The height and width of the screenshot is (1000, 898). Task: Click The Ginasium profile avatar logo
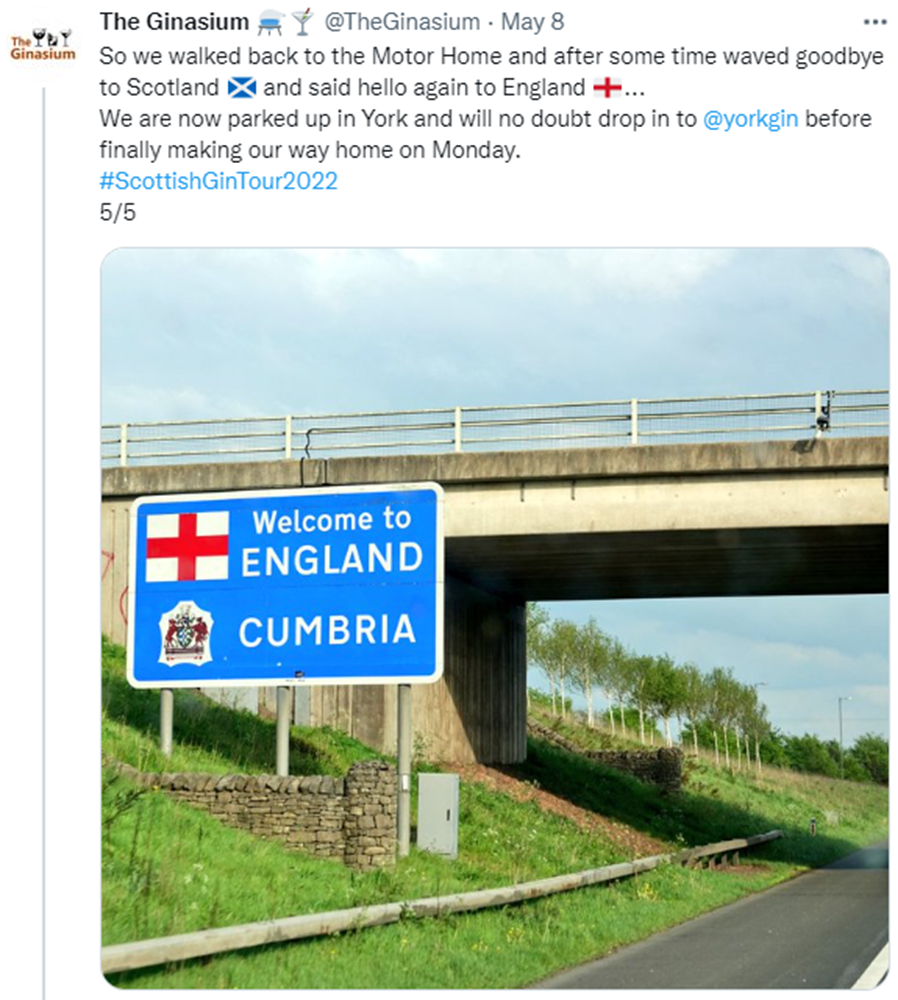pyautogui.click(x=42, y=44)
